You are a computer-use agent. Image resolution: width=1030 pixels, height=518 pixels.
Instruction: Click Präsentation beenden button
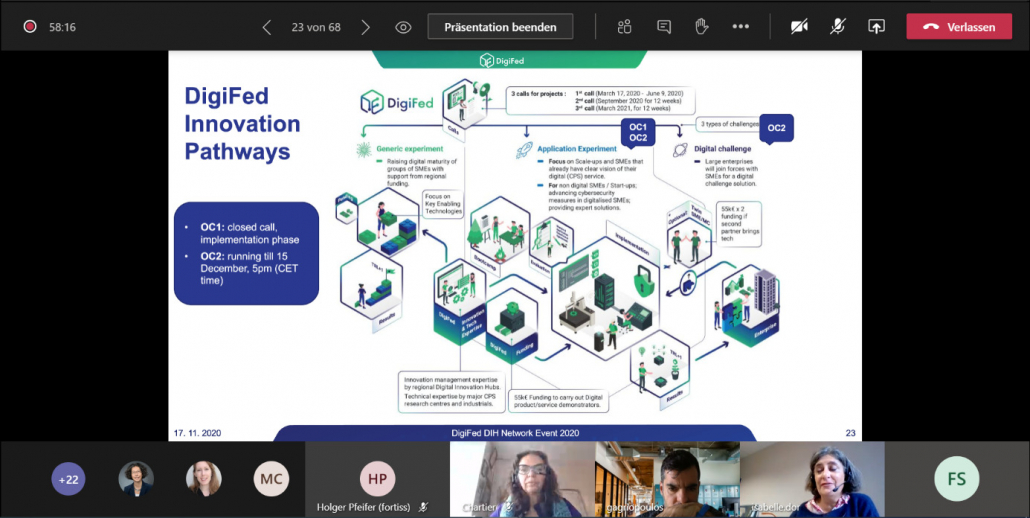tap(500, 27)
